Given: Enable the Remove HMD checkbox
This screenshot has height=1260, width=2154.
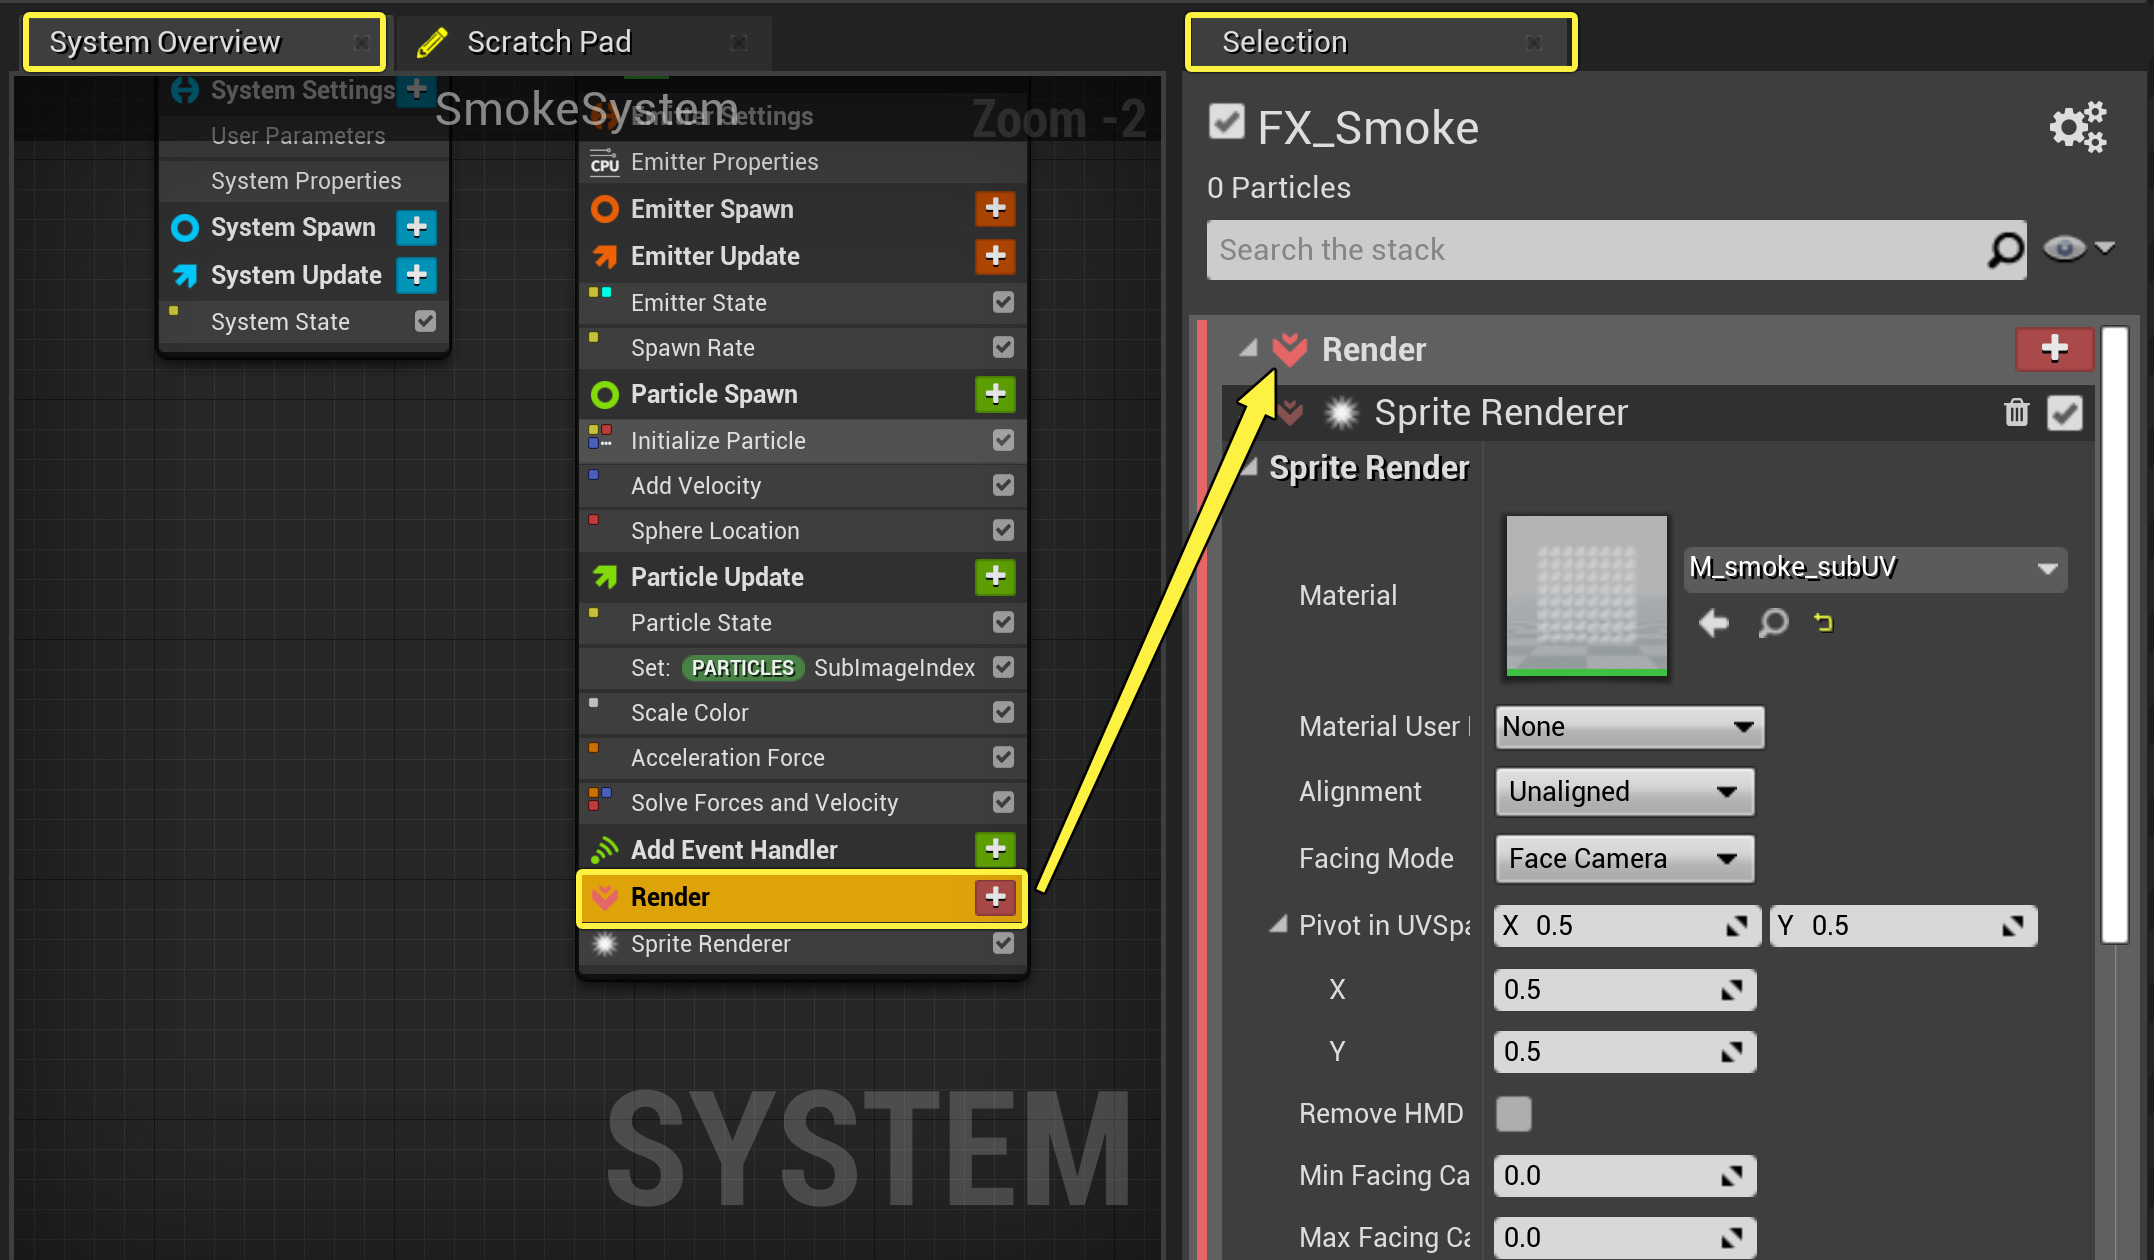Looking at the screenshot, I should coord(1514,1113).
